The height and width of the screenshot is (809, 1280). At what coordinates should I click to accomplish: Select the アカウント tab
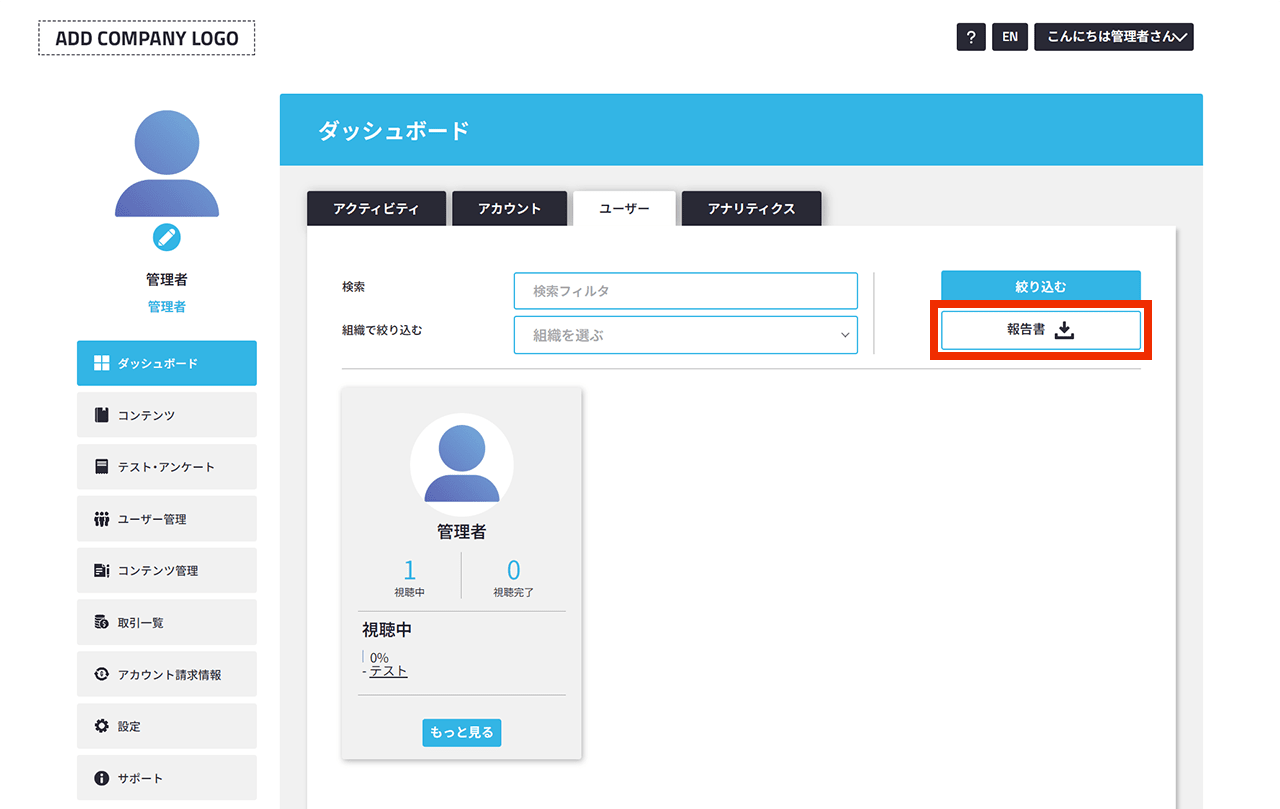510,208
